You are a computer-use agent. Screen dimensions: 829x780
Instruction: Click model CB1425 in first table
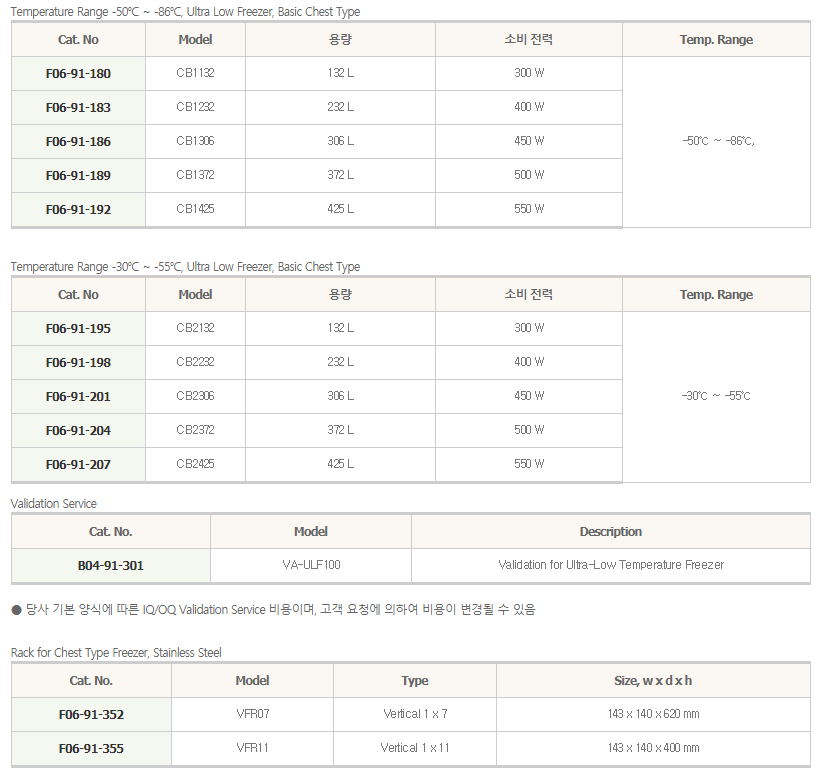point(195,209)
